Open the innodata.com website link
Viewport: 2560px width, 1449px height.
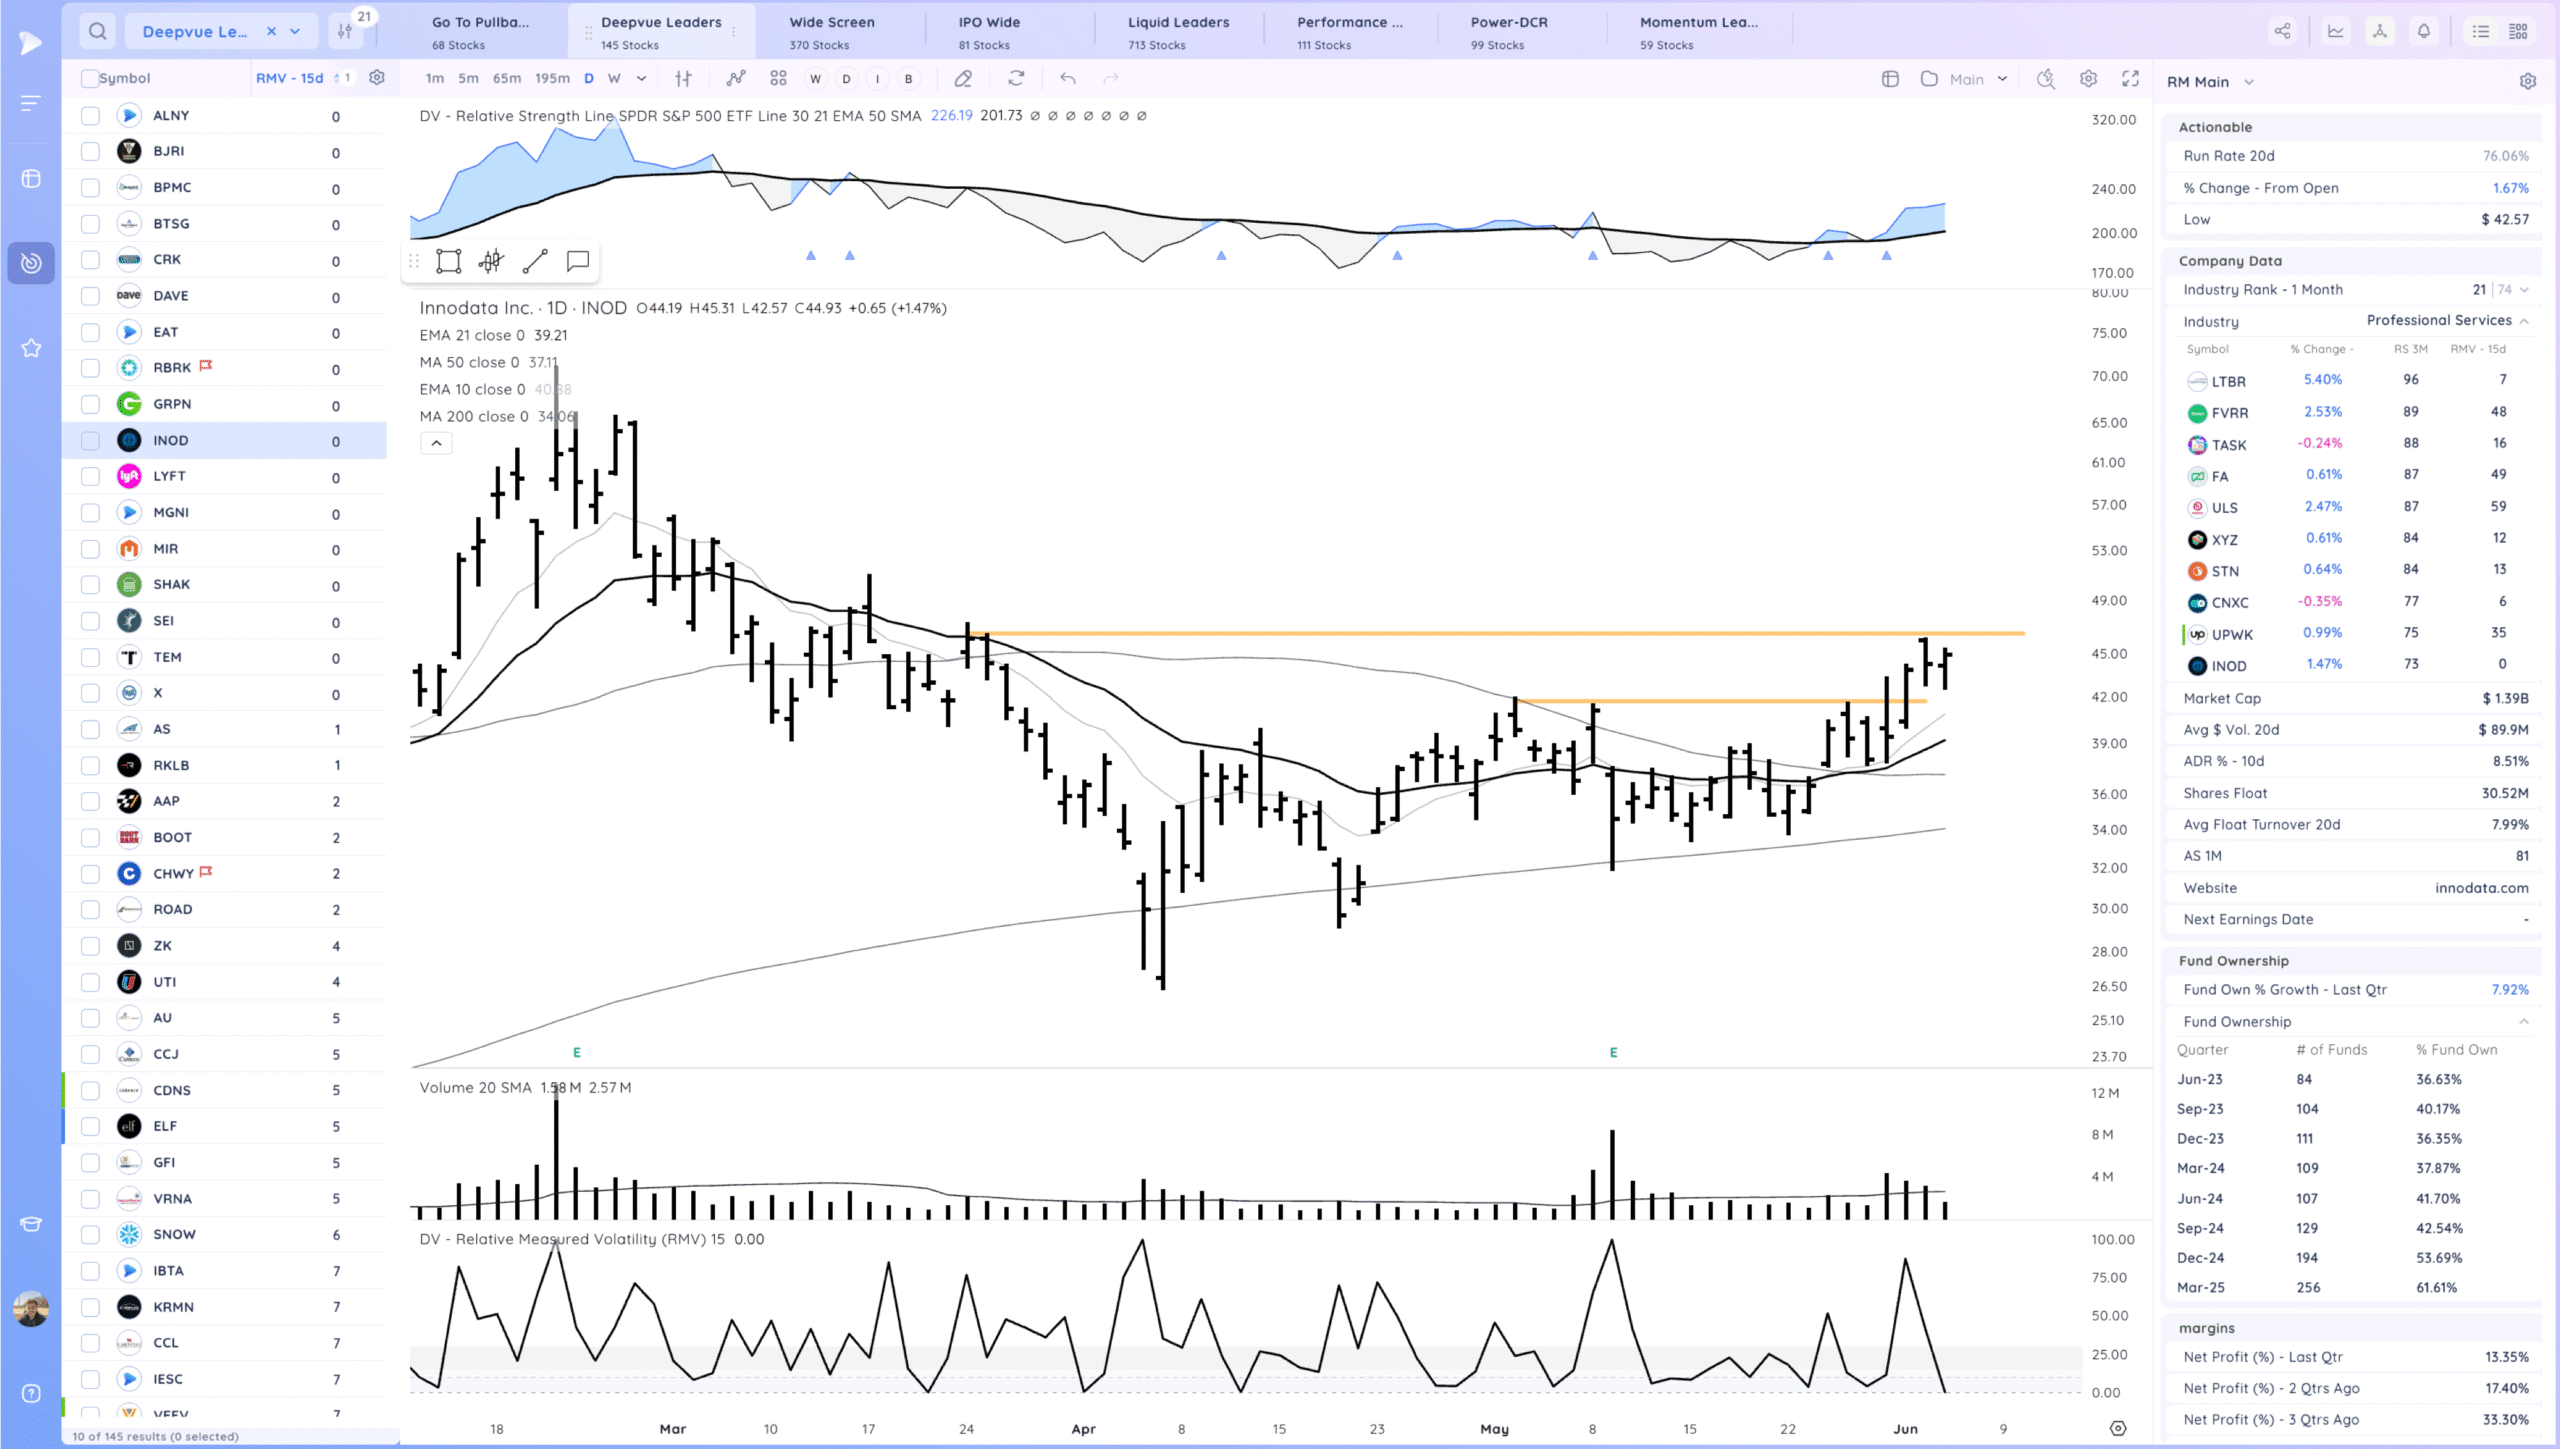[2481, 888]
